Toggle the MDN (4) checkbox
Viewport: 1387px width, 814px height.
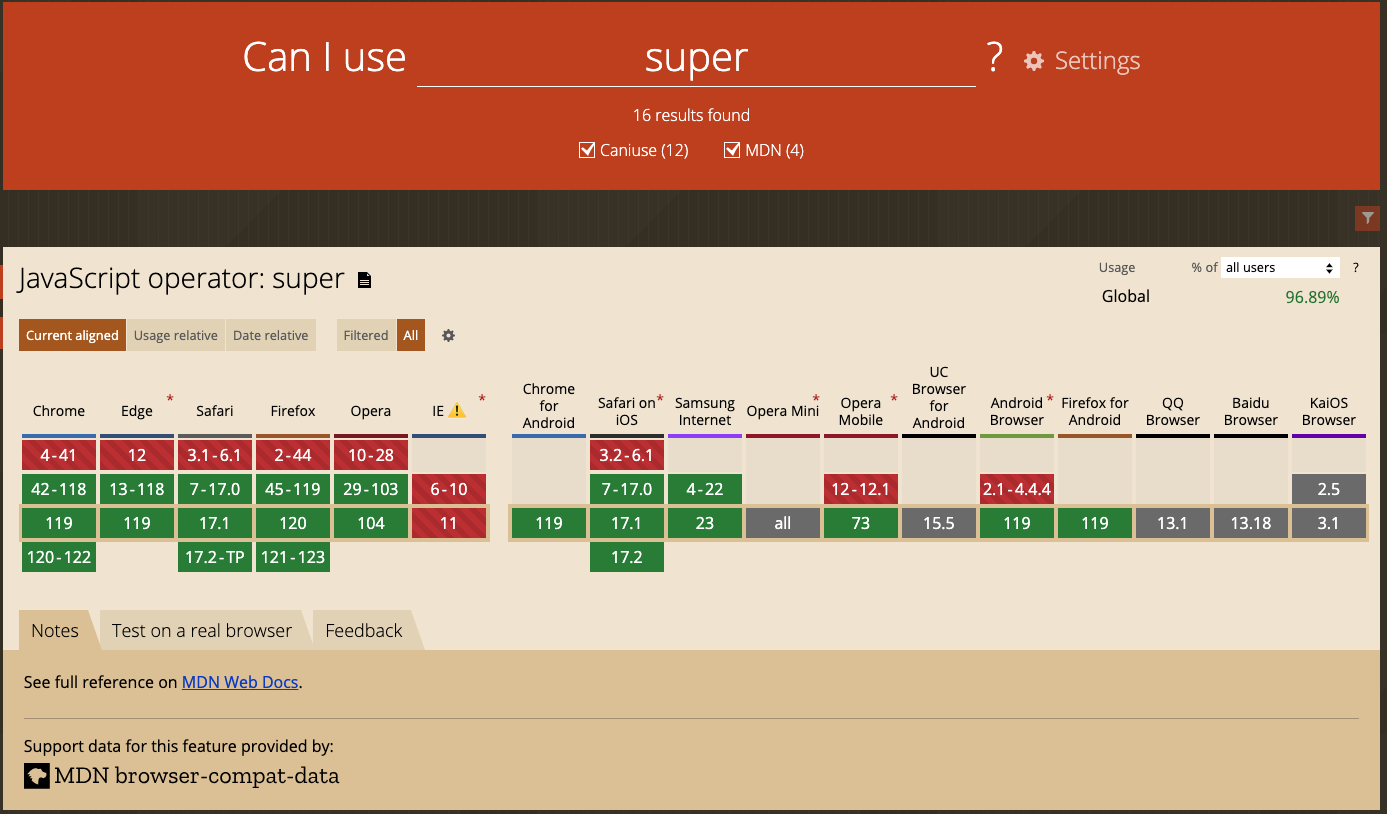pos(733,150)
